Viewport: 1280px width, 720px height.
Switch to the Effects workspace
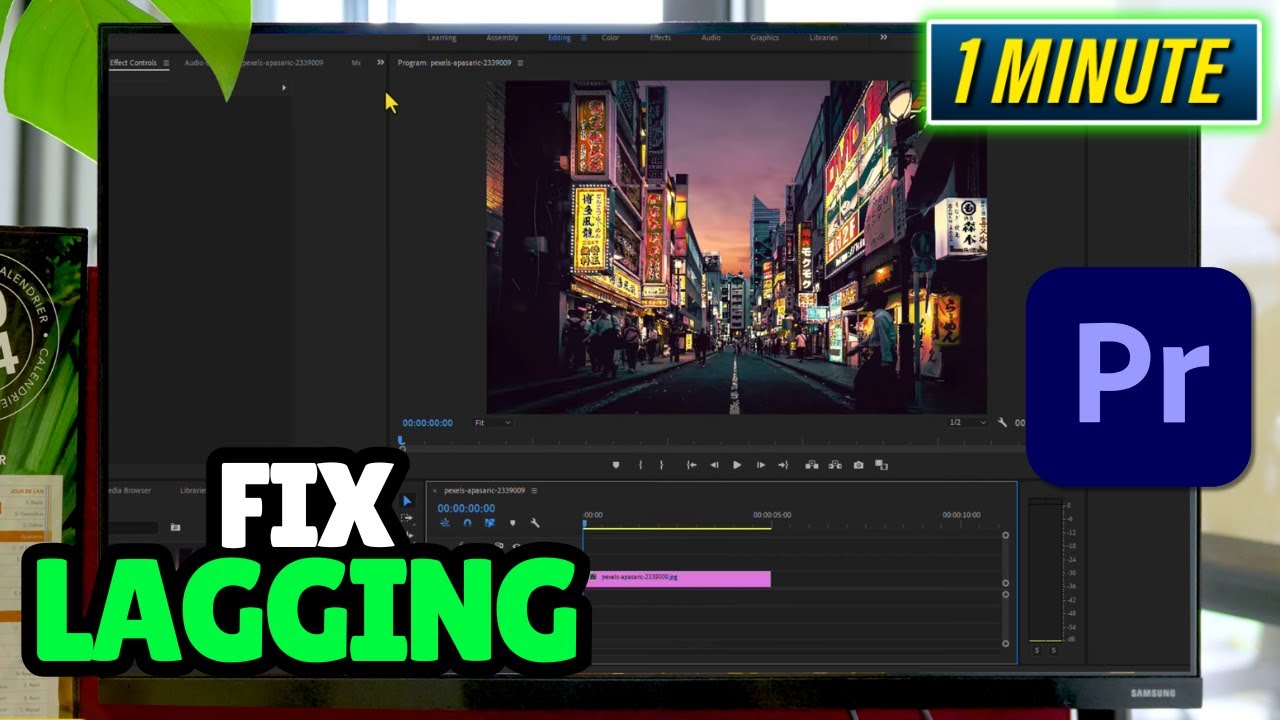tap(661, 38)
